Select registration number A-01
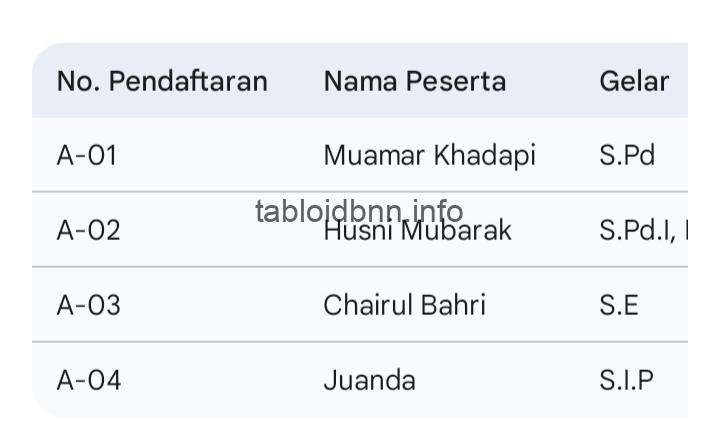 click(87, 155)
